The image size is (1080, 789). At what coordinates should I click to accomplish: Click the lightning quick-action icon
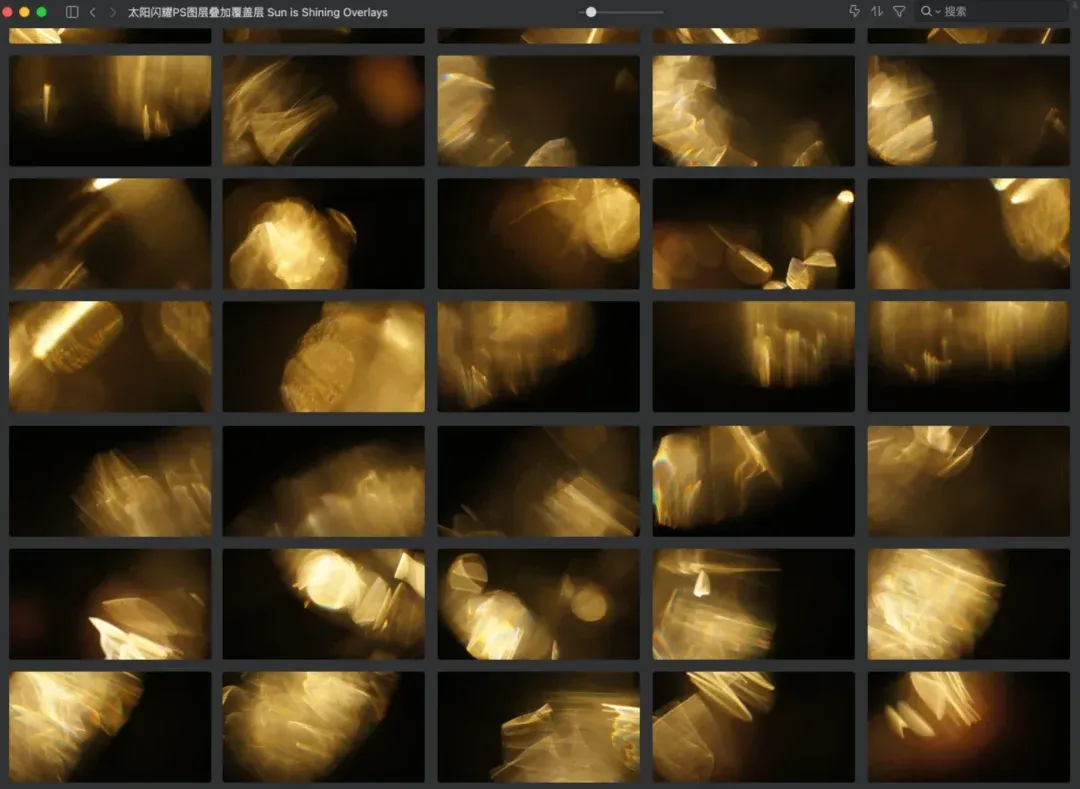coord(854,11)
